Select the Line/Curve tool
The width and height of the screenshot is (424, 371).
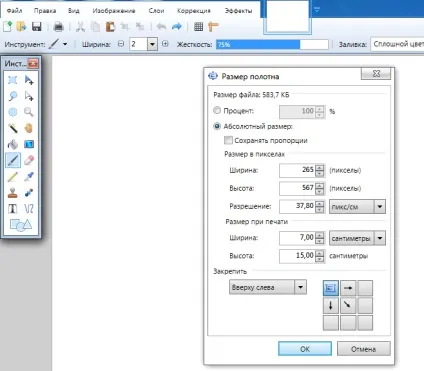(29, 209)
